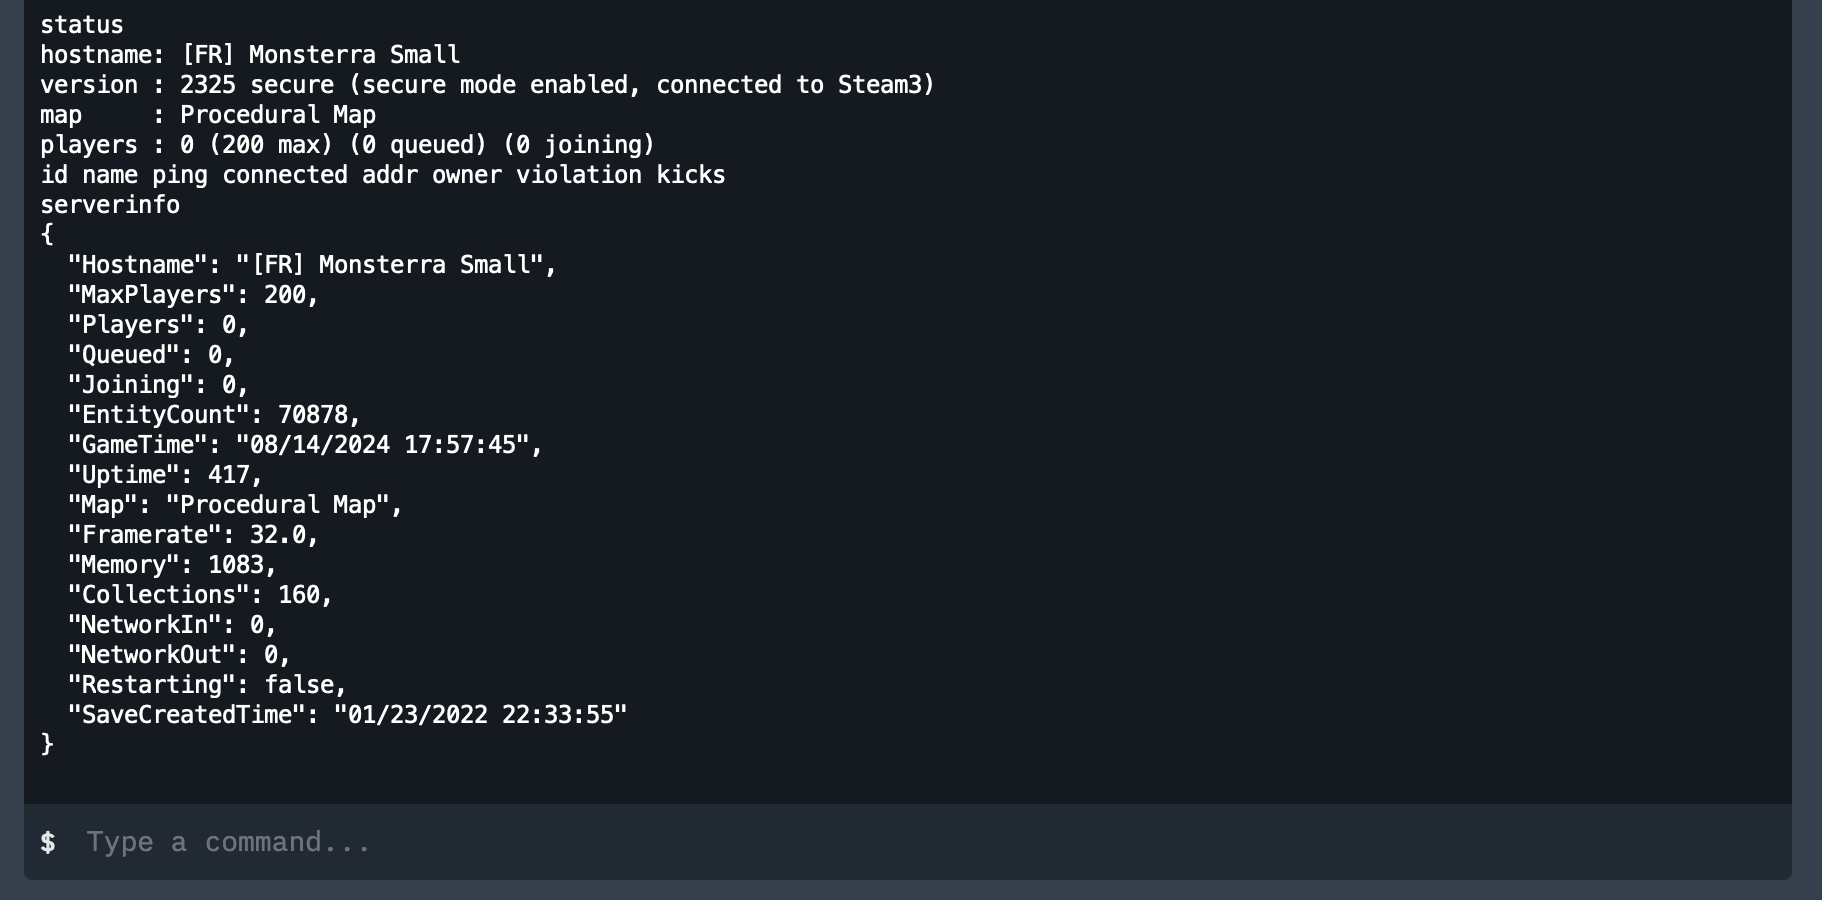The image size is (1822, 900).
Task: Click the serverinfo command entry
Action: [x=110, y=204]
